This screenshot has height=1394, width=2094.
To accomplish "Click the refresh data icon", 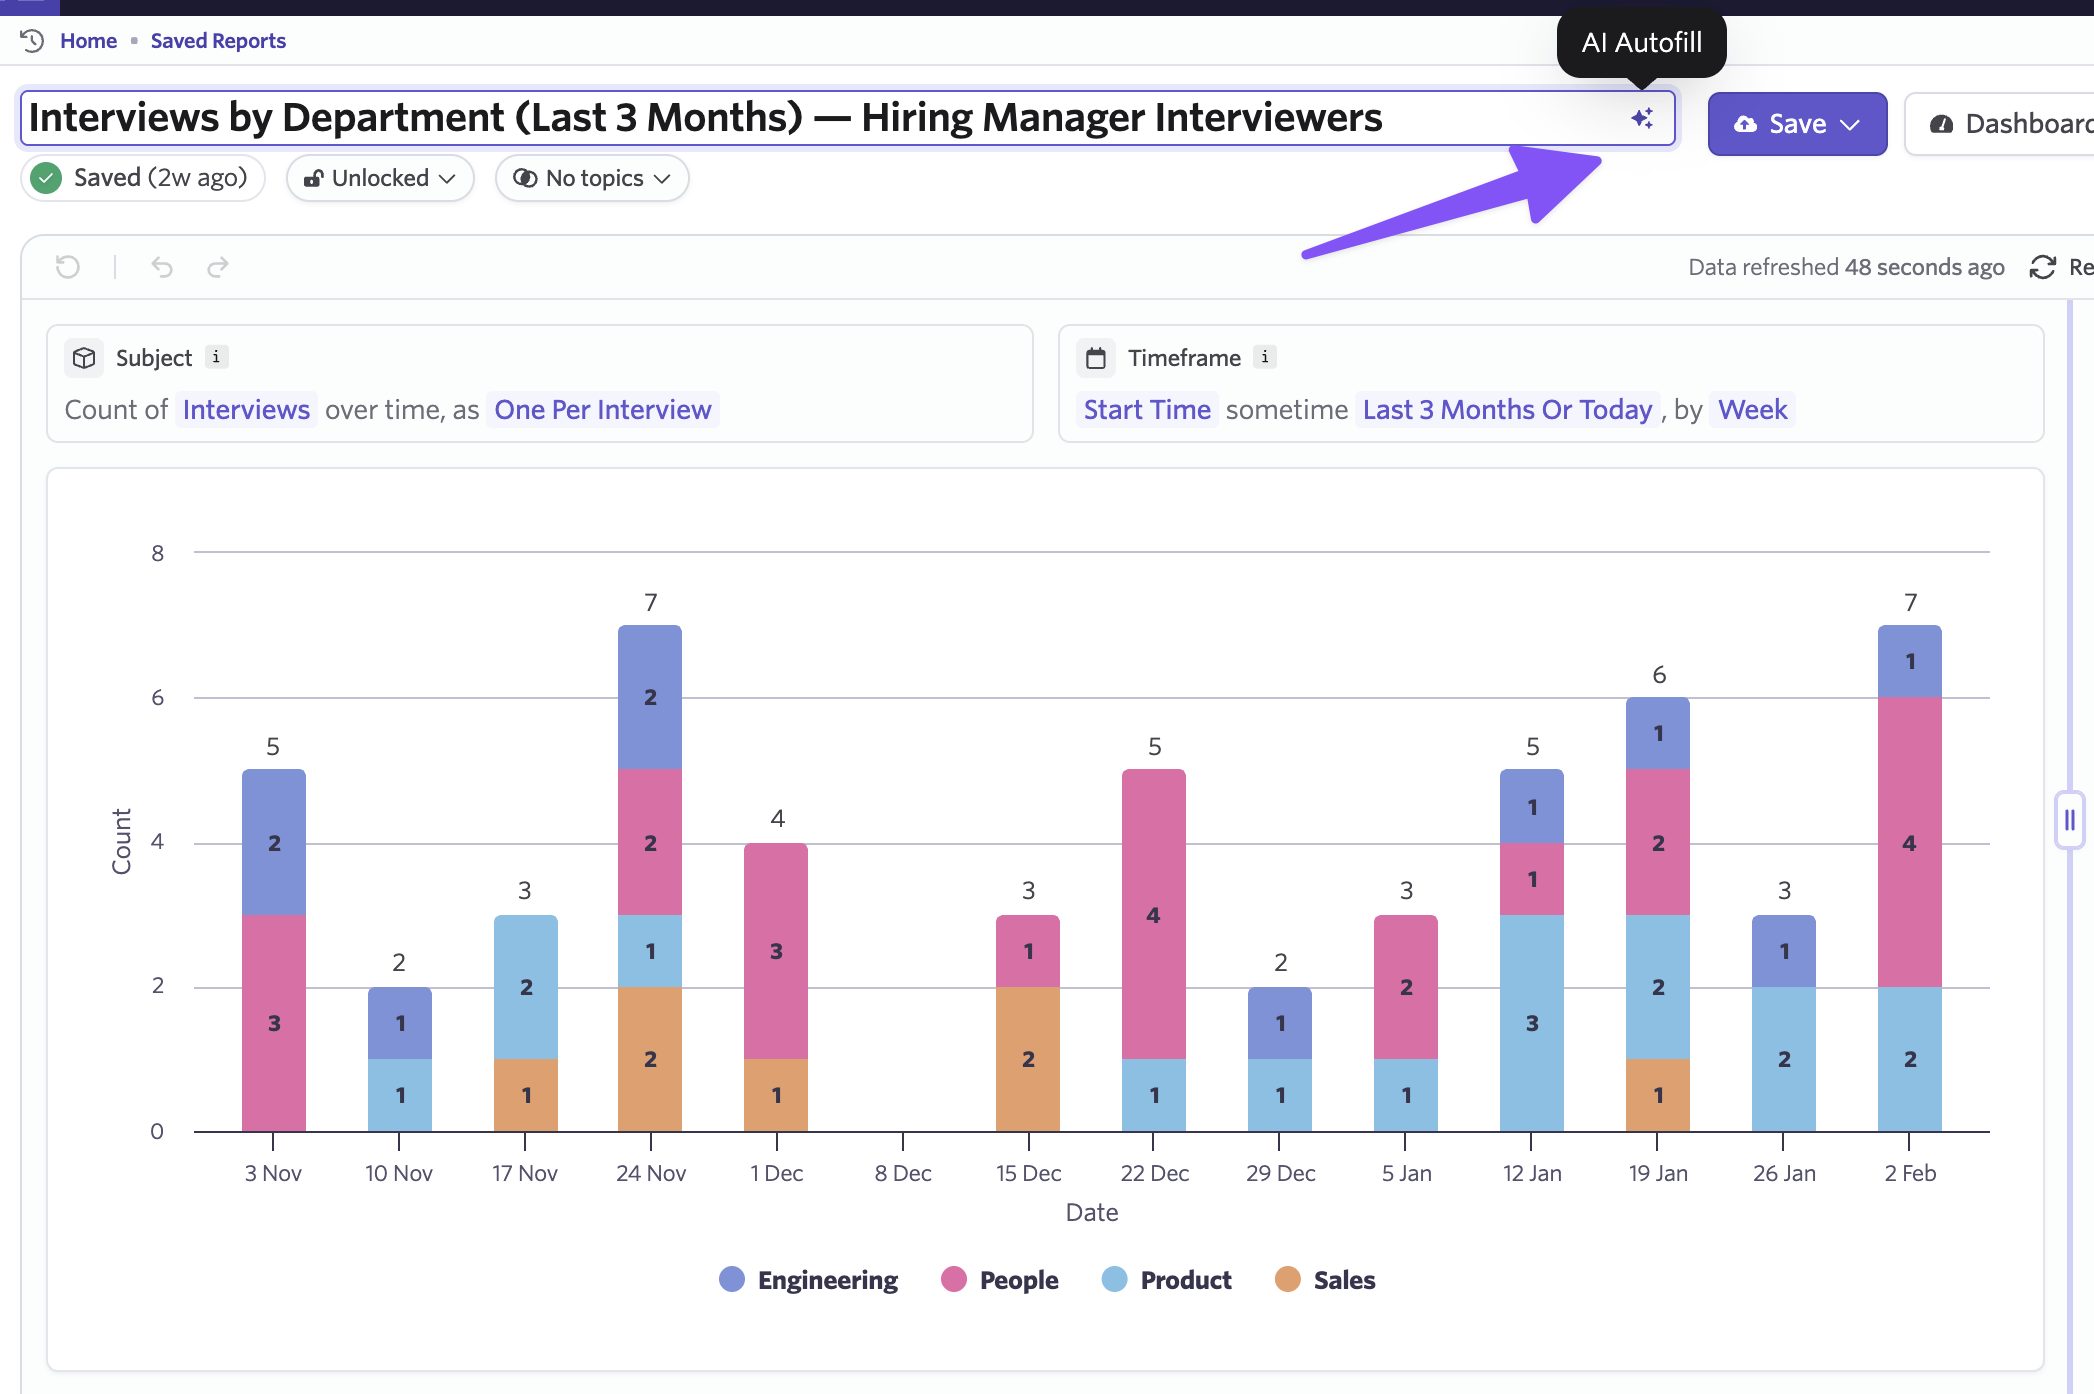I will click(2042, 267).
